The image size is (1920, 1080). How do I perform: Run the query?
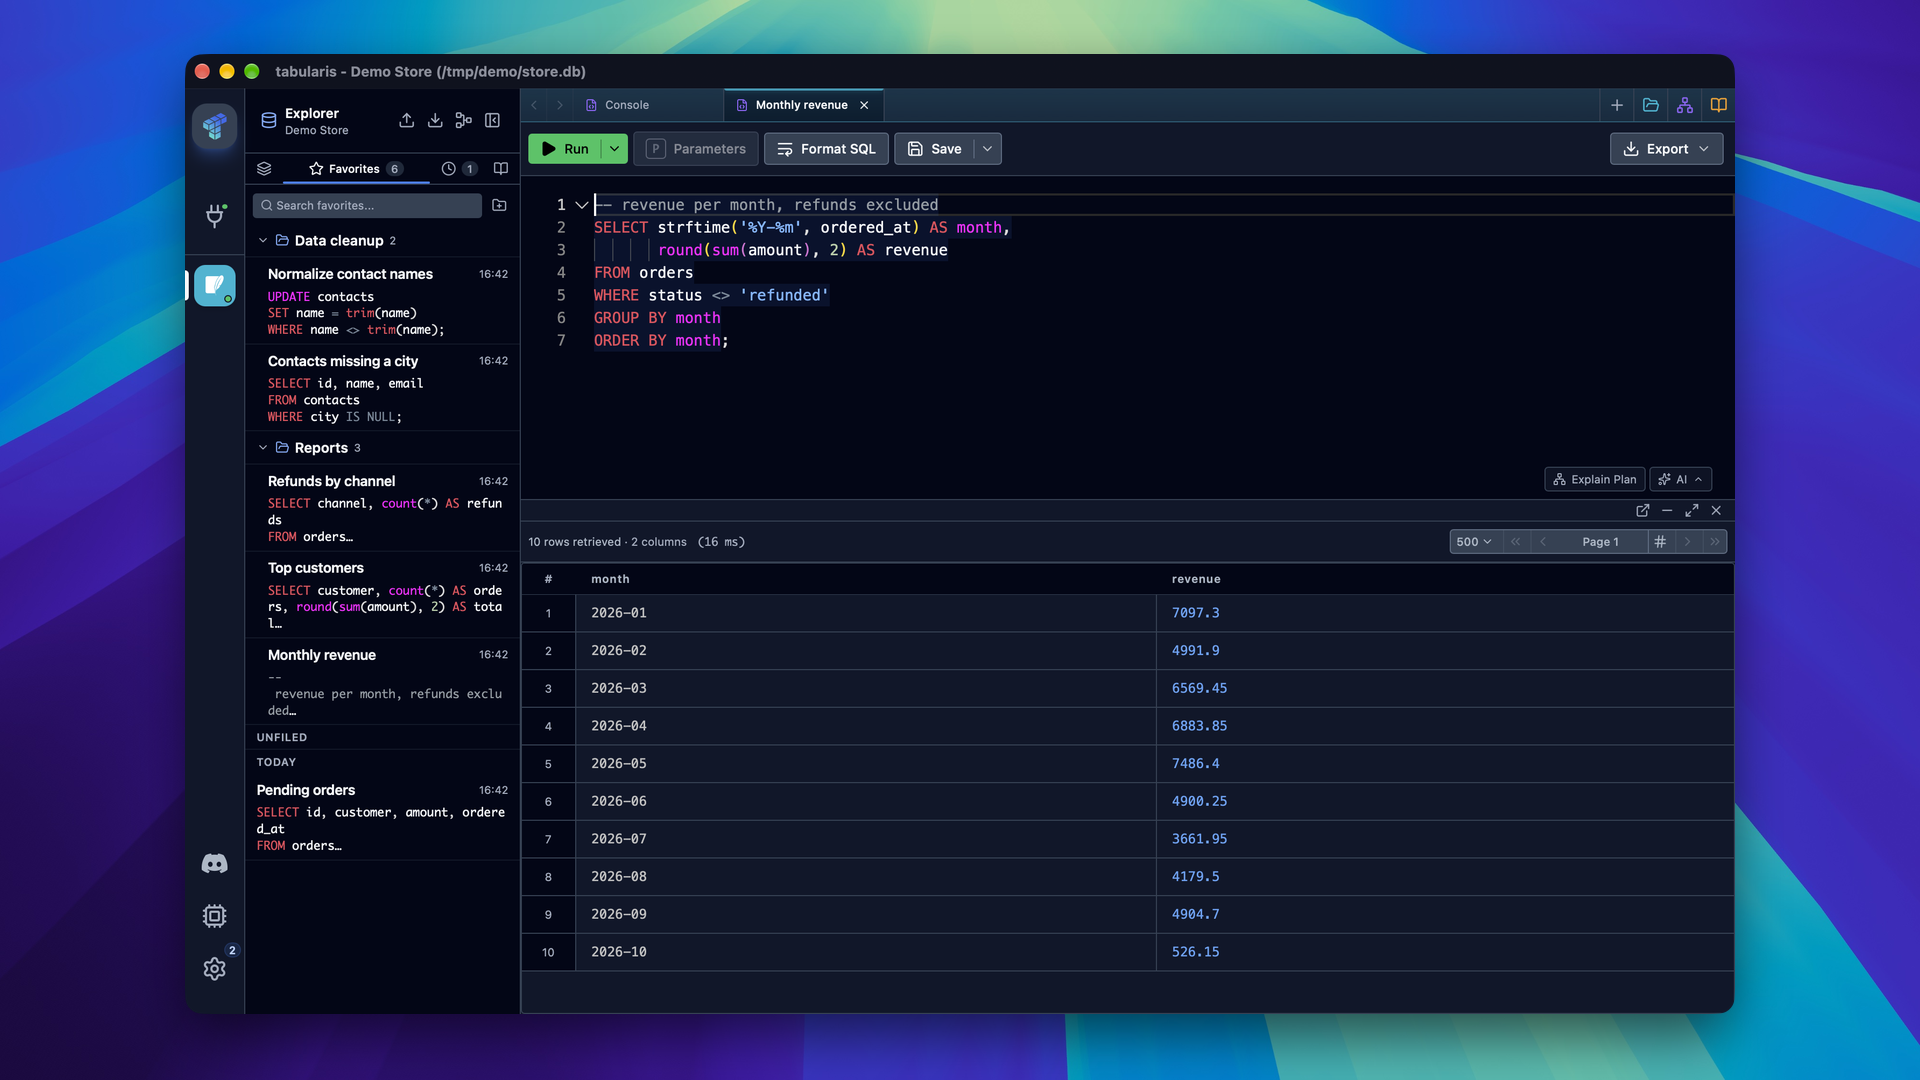(x=565, y=149)
